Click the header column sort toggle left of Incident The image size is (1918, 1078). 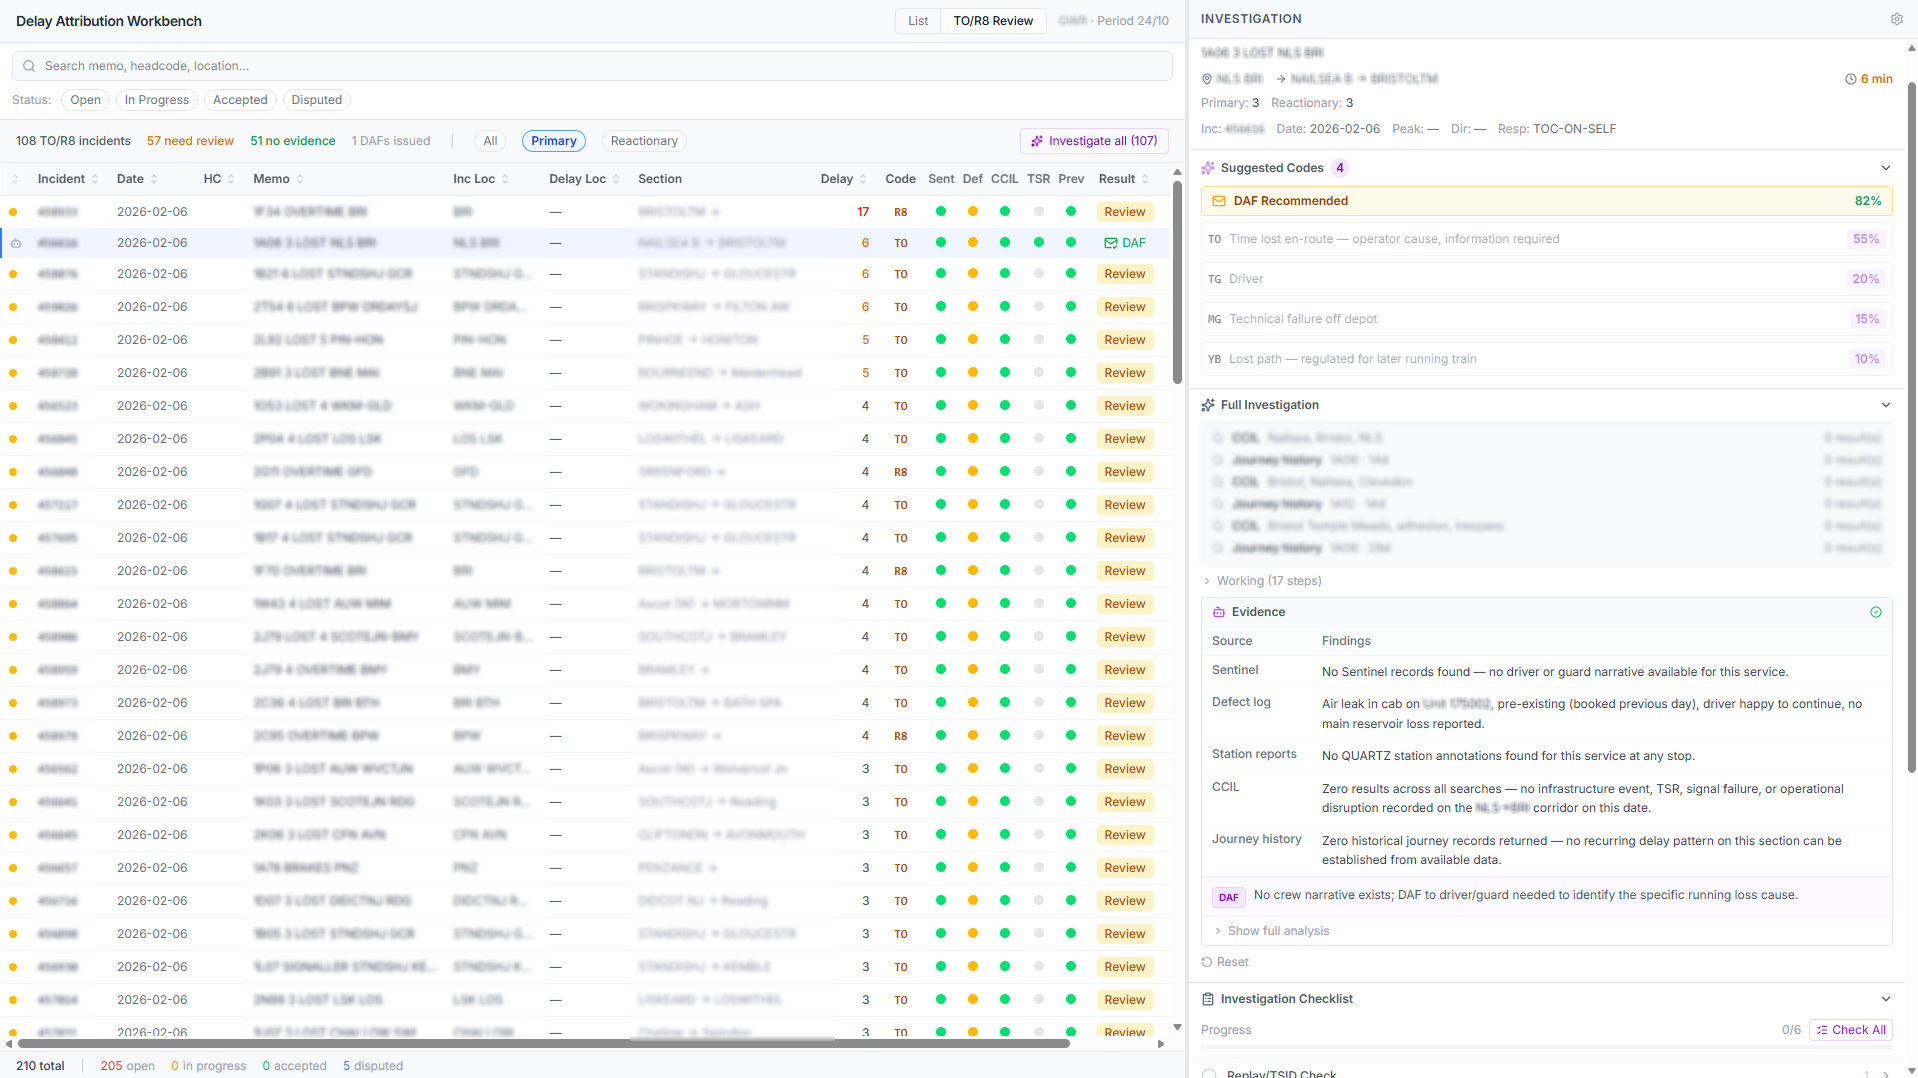(15, 179)
